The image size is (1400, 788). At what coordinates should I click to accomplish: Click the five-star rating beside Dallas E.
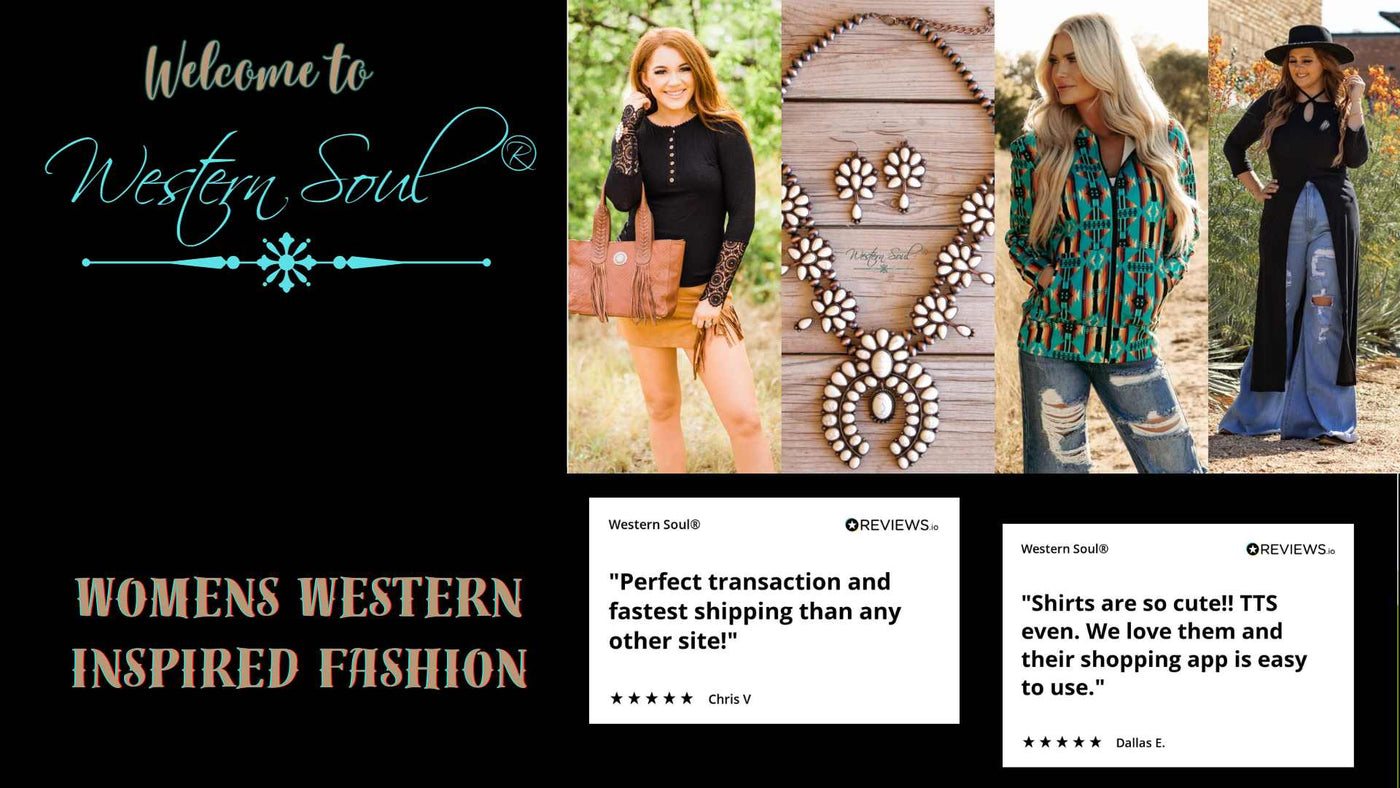point(1061,742)
